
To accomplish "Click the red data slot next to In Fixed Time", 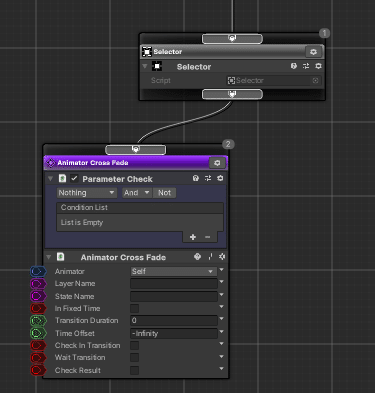I will point(38,308).
